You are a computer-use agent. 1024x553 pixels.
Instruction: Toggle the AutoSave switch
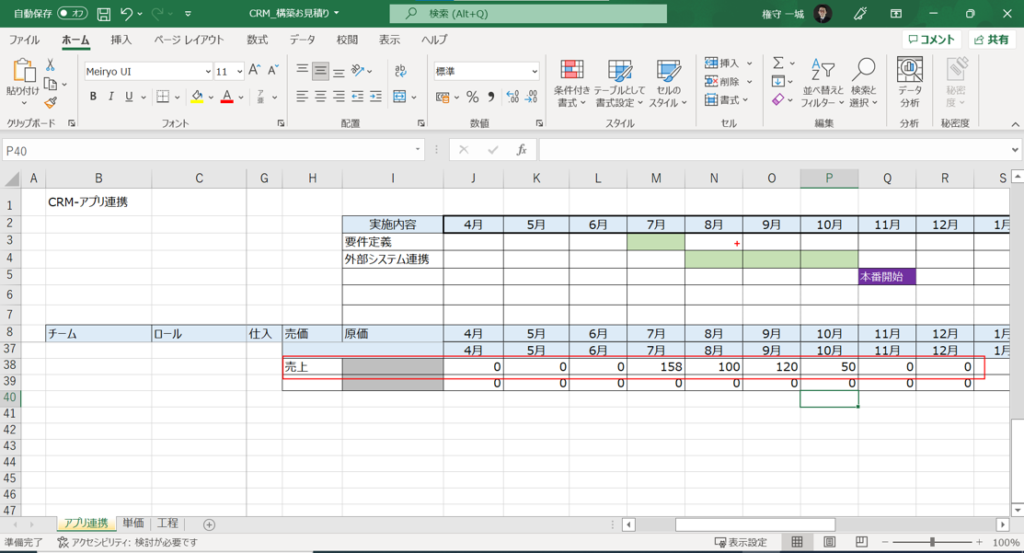click(x=72, y=13)
